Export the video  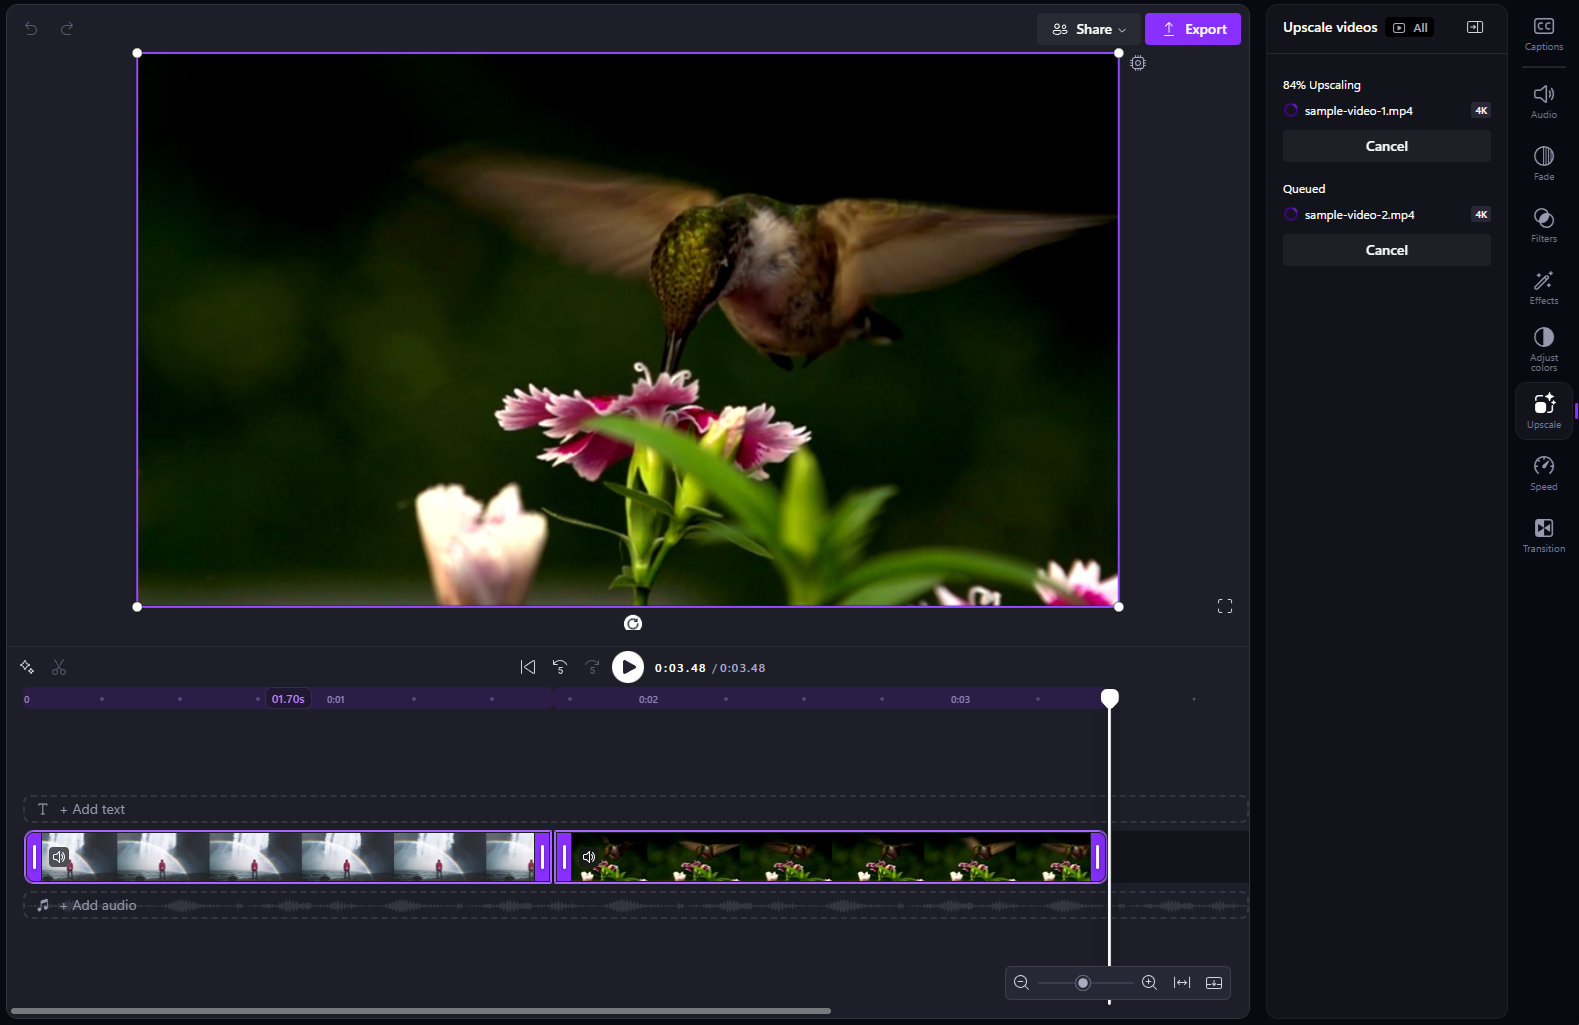point(1193,29)
